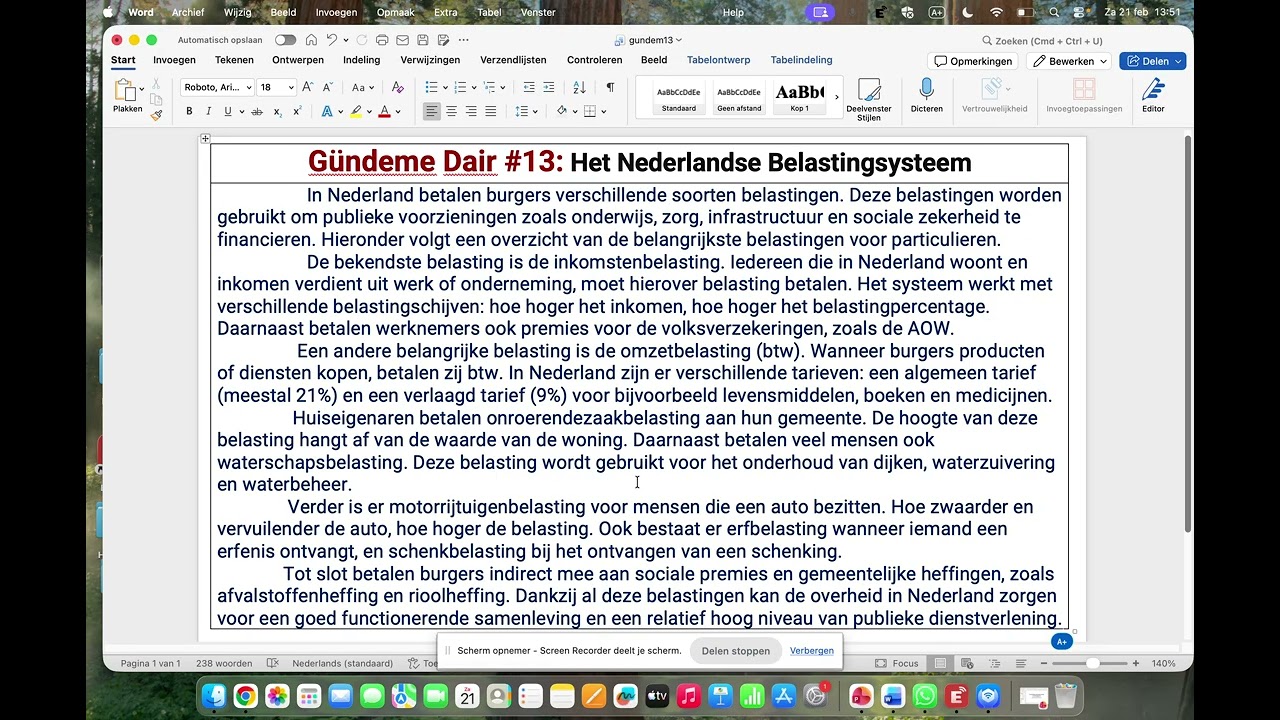
Task: Toggle Focus mode in status bar
Action: (897, 663)
